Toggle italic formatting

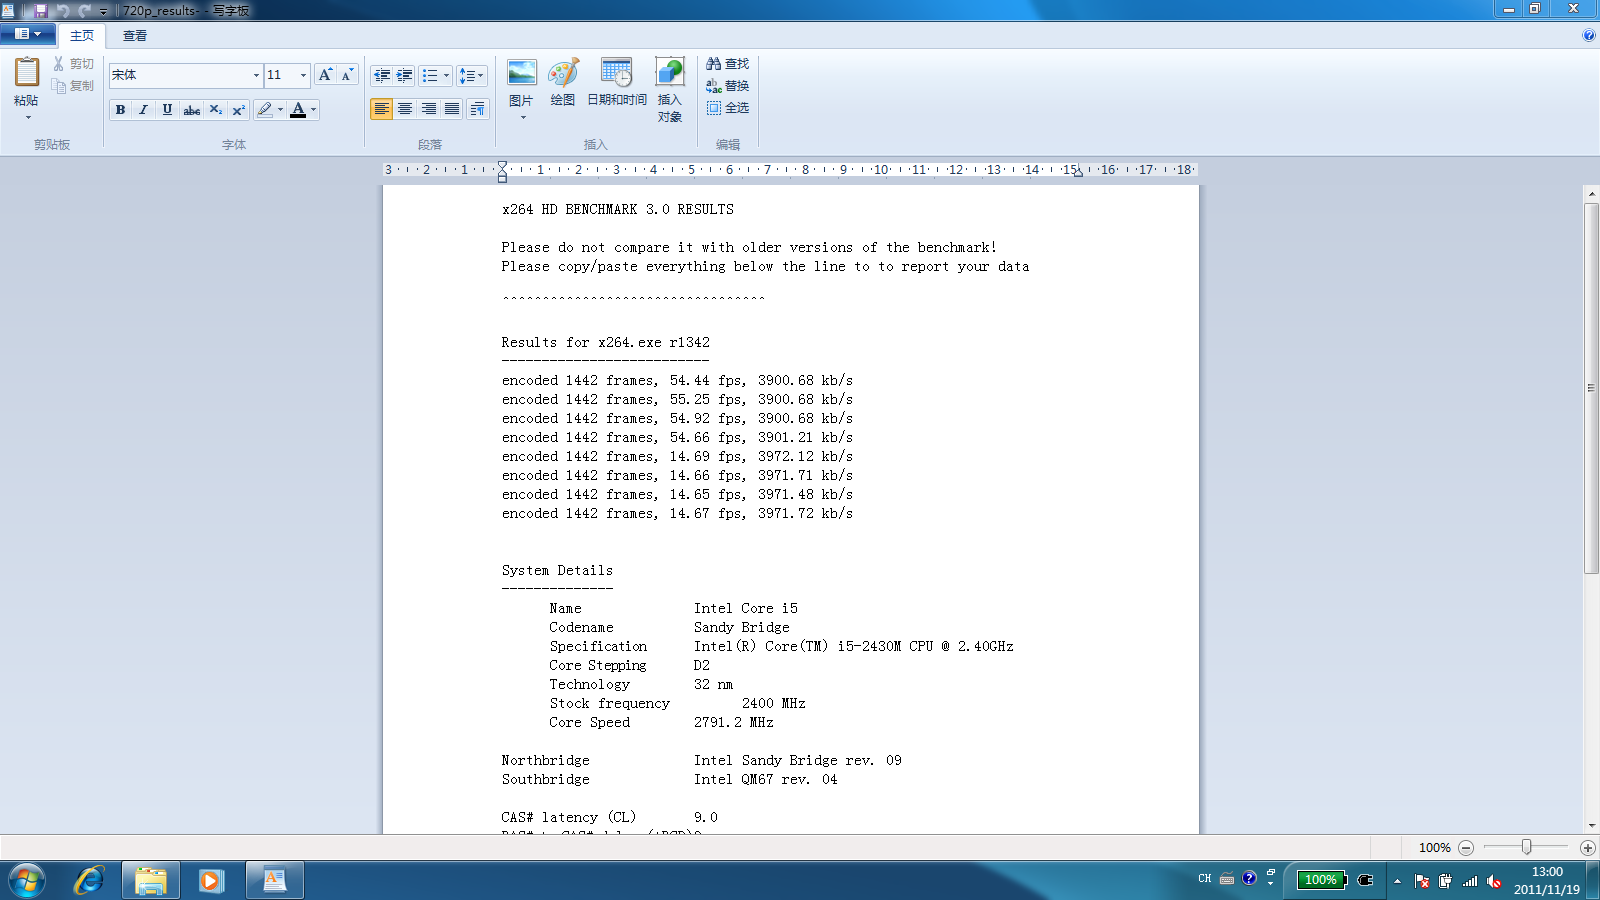[x=143, y=110]
